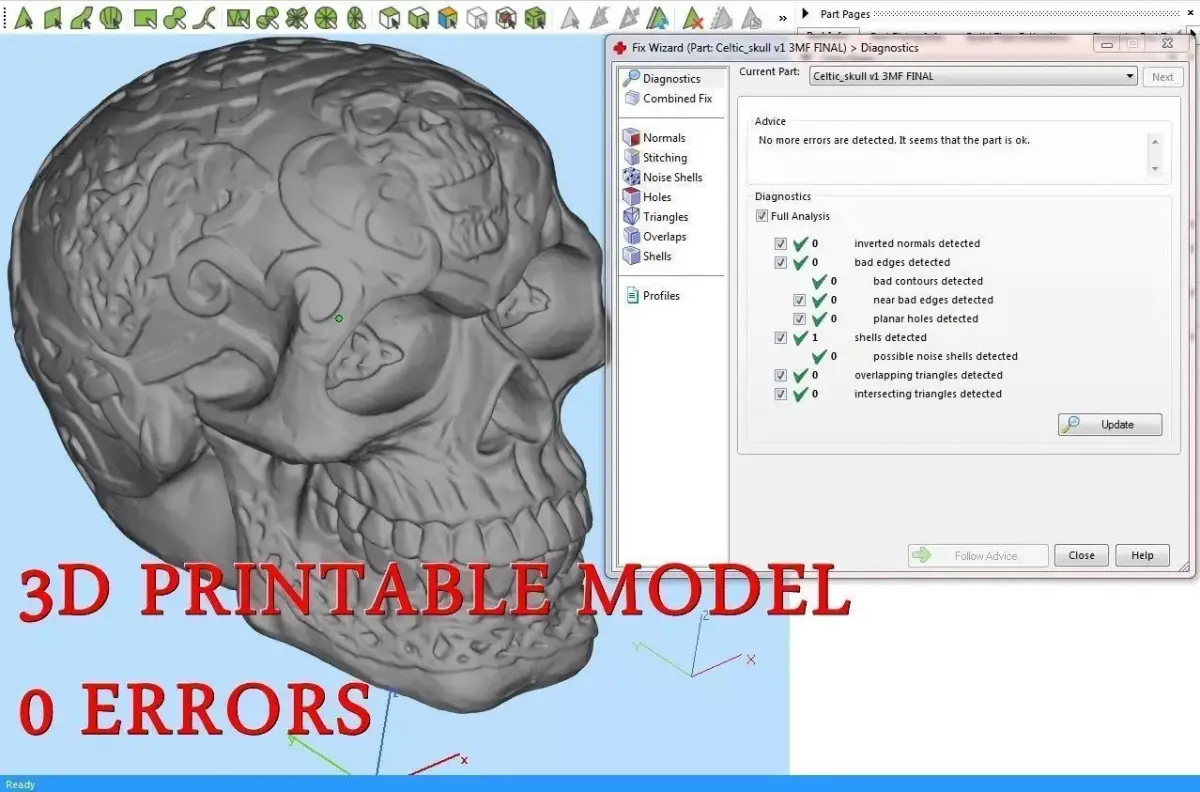The width and height of the screenshot is (1200, 792).
Task: Select the Mark Shell tool
Action: [112, 17]
